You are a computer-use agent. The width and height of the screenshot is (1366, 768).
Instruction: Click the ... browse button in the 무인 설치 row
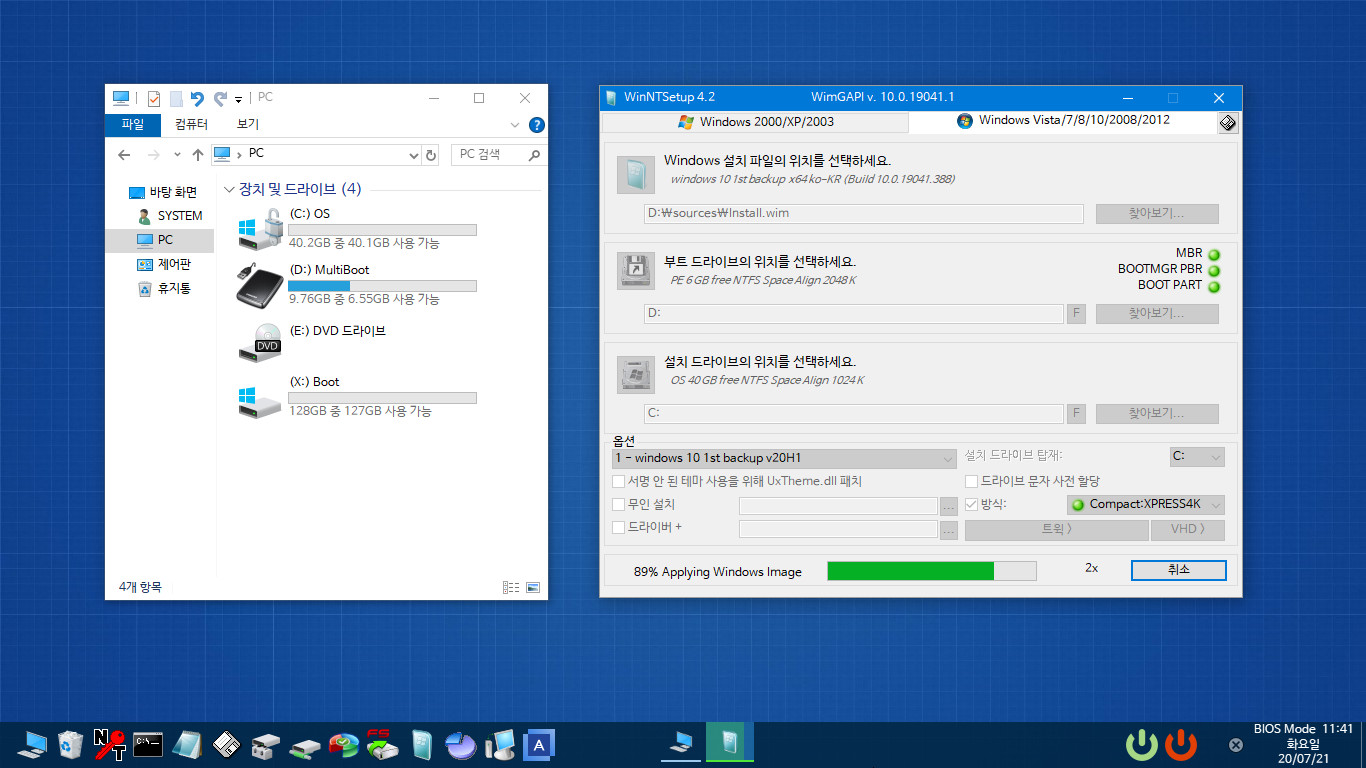click(949, 506)
